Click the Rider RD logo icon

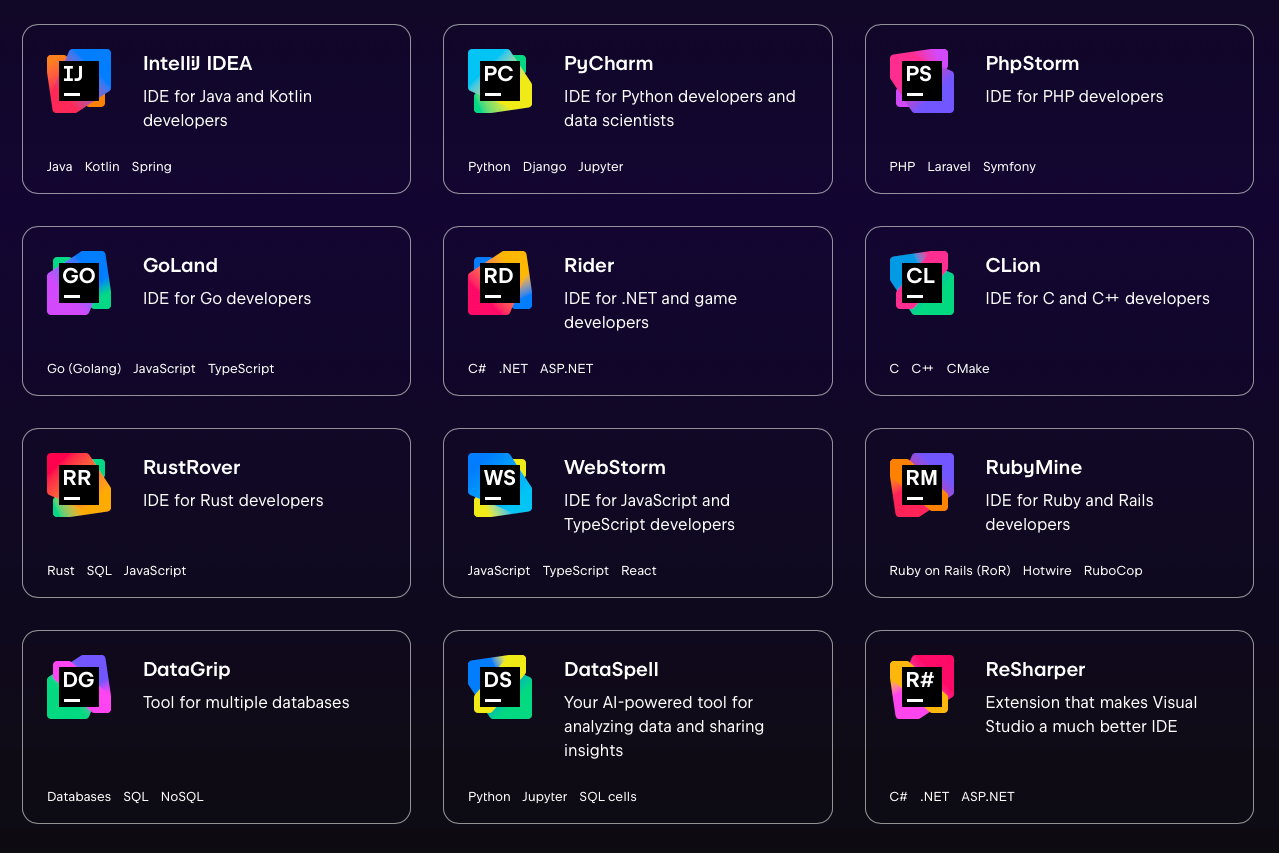pyautogui.click(x=500, y=283)
